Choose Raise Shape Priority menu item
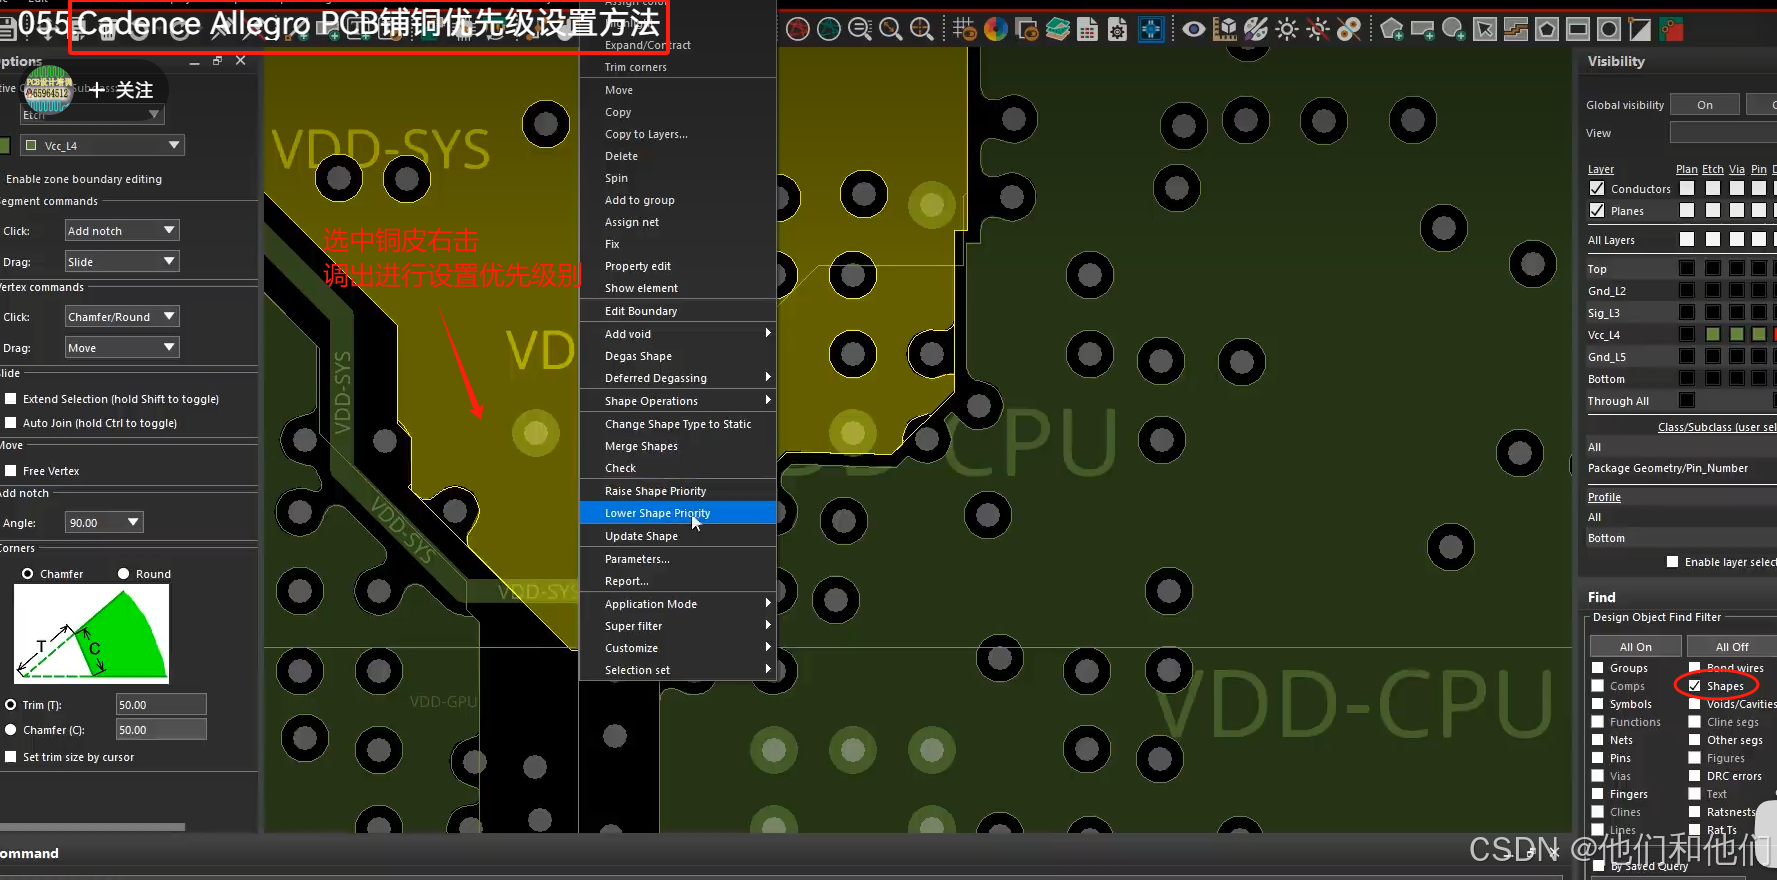 point(678,491)
